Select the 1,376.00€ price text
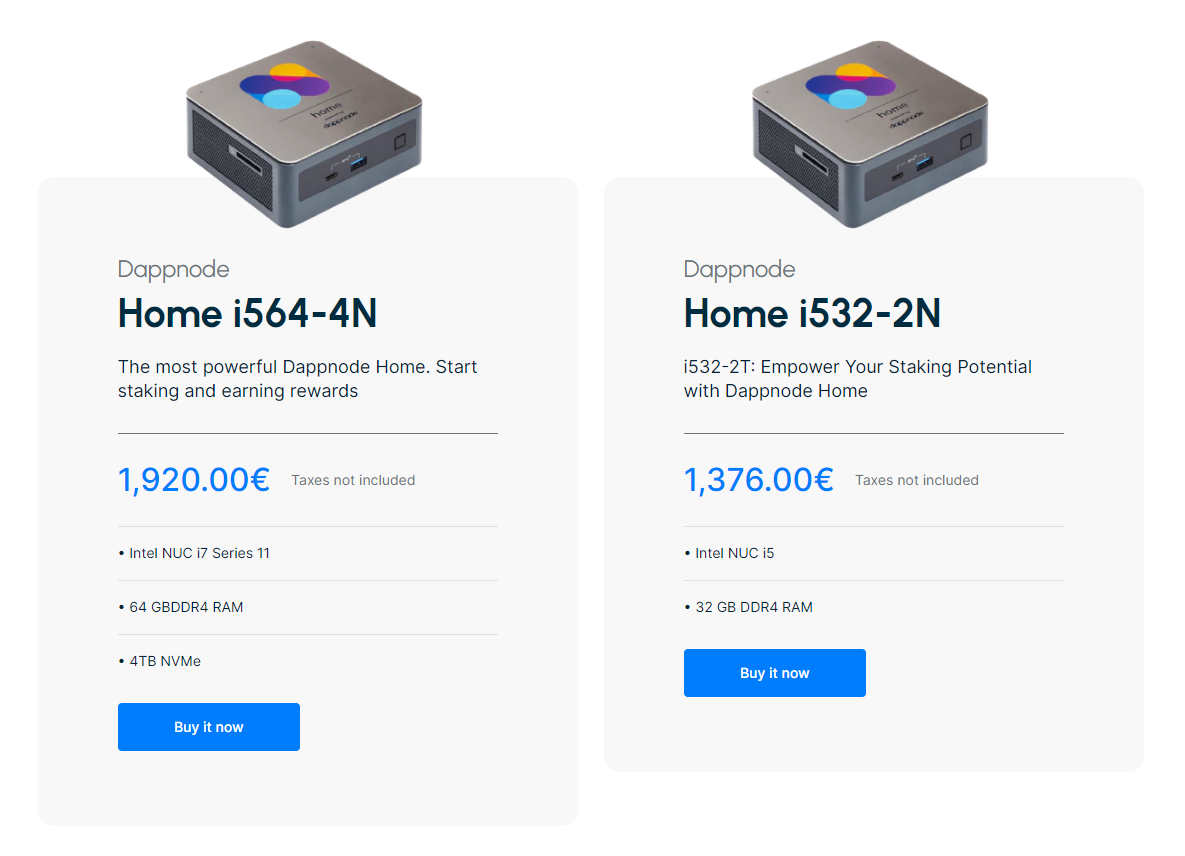Screen dimensions: 1185x856 point(759,480)
